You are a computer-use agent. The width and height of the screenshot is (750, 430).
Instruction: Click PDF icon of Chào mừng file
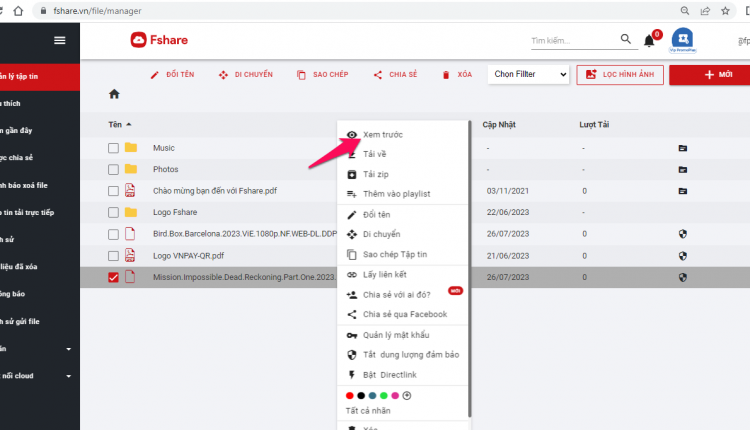130,190
